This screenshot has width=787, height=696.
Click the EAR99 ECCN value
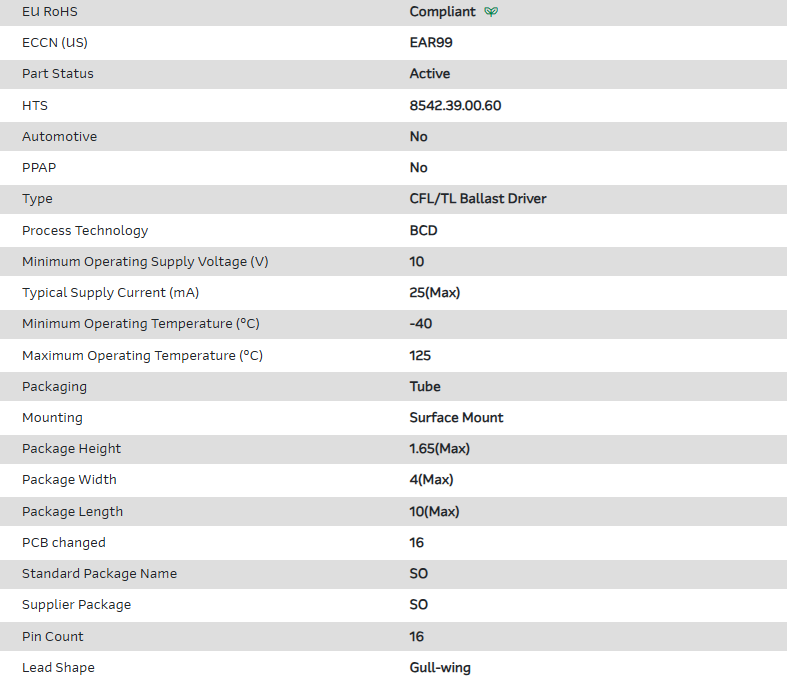pos(431,43)
